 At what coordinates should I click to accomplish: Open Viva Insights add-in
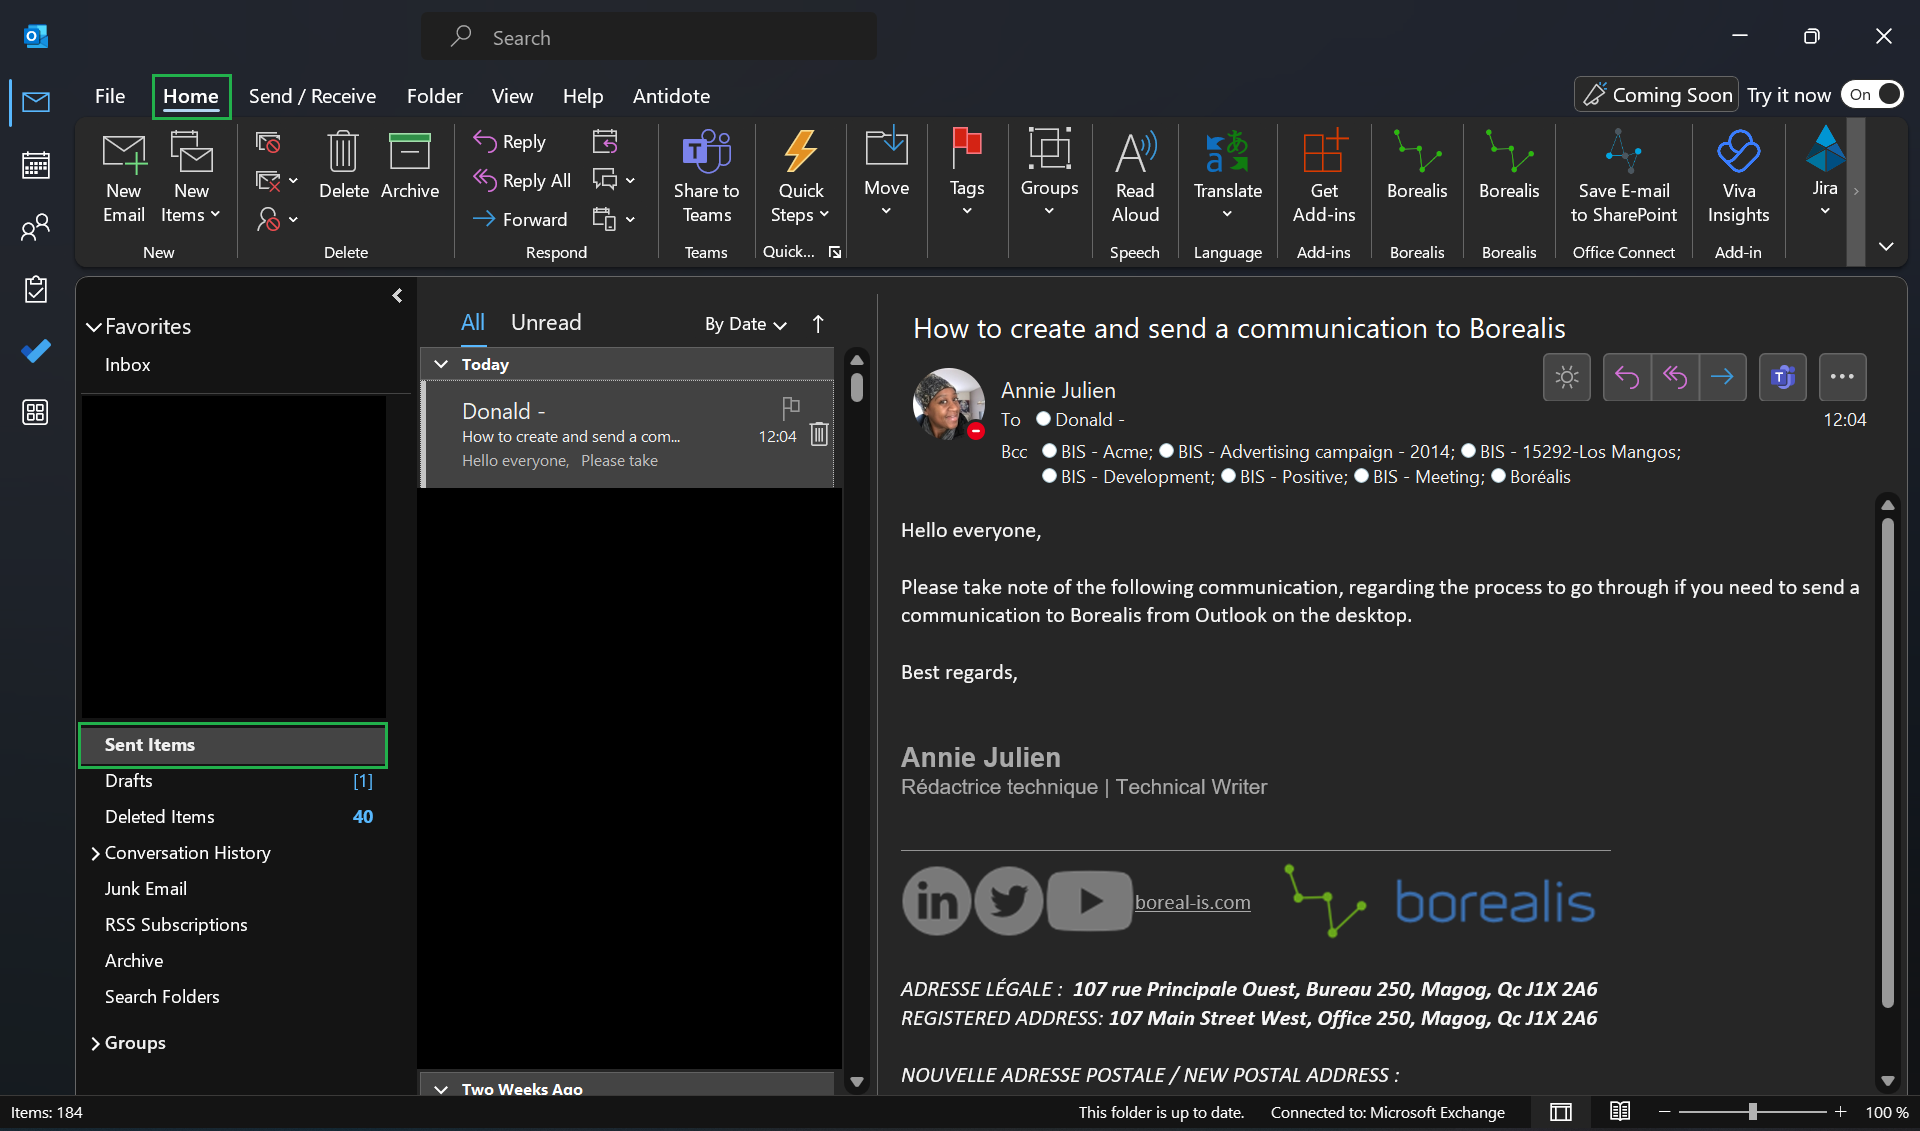coord(1738,178)
